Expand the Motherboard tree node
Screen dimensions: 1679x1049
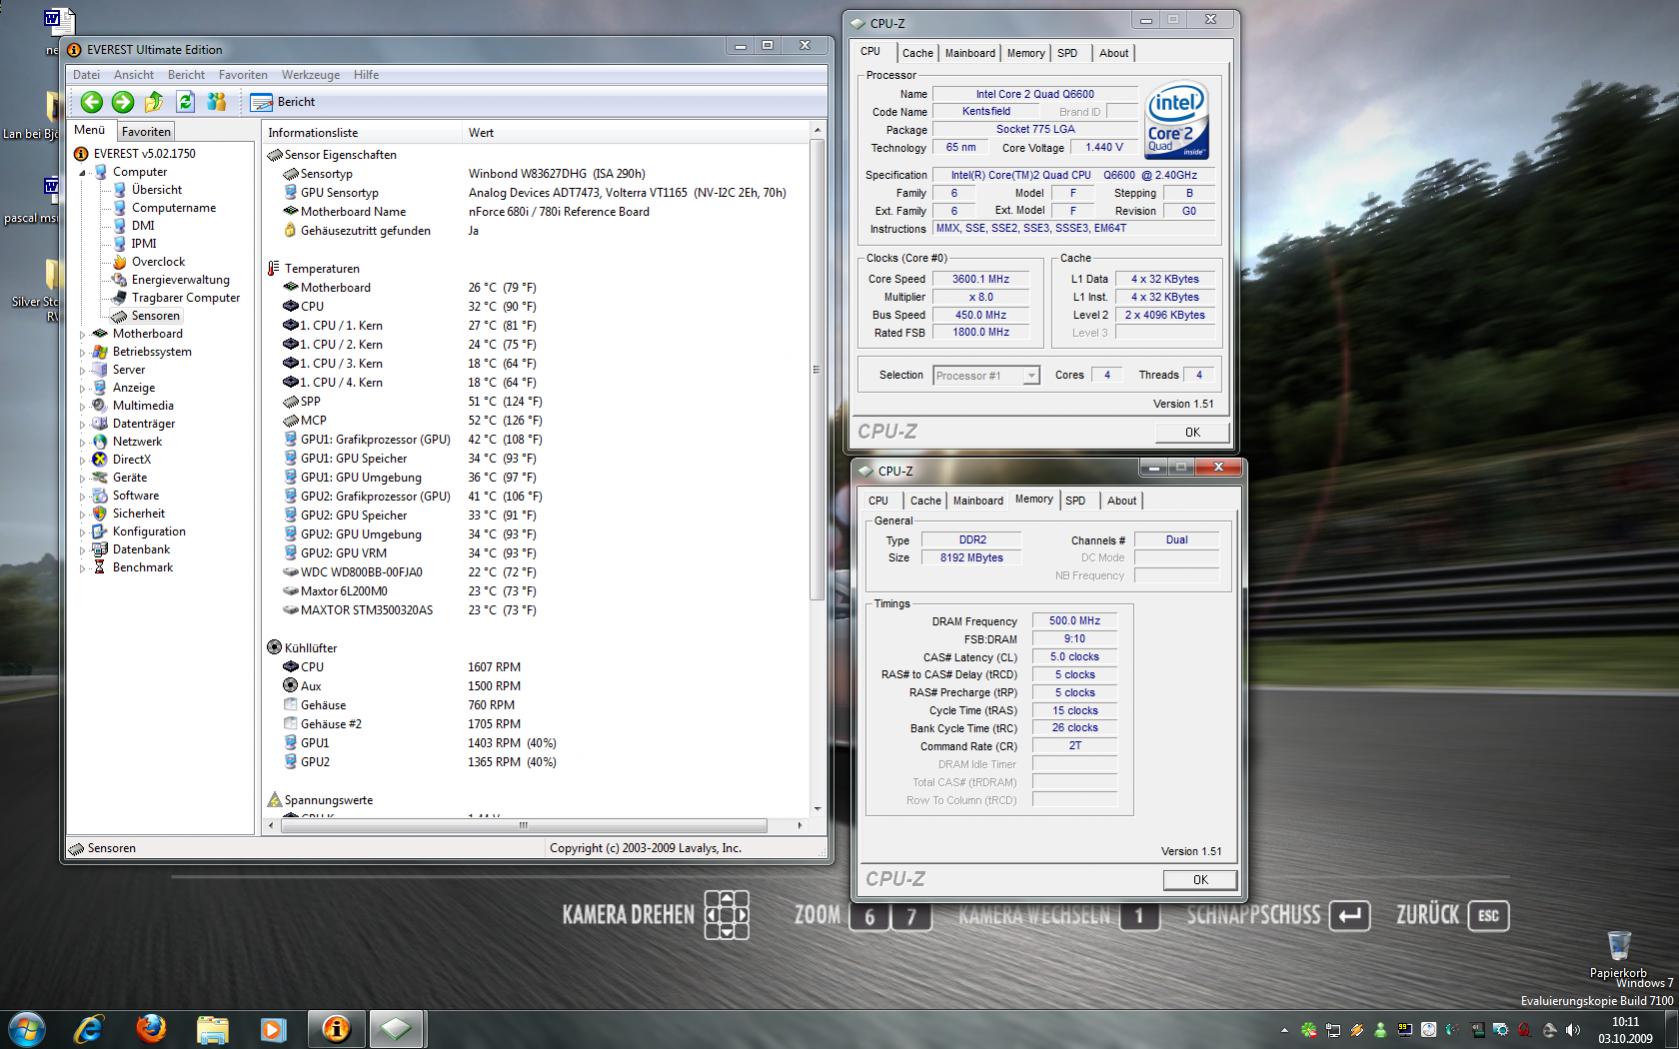pos(83,334)
